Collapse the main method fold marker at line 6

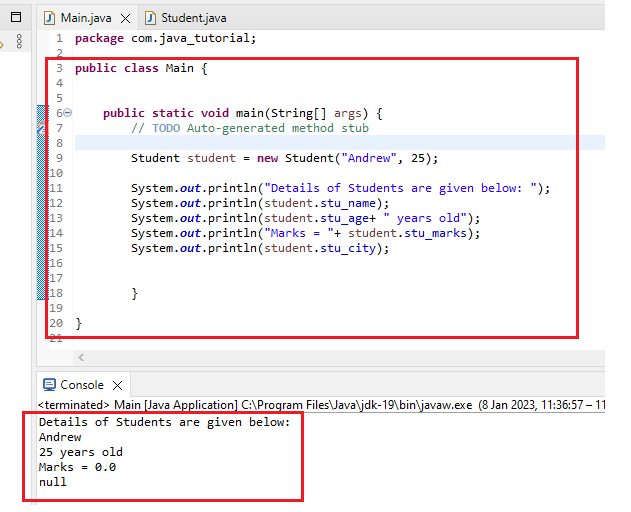68,113
